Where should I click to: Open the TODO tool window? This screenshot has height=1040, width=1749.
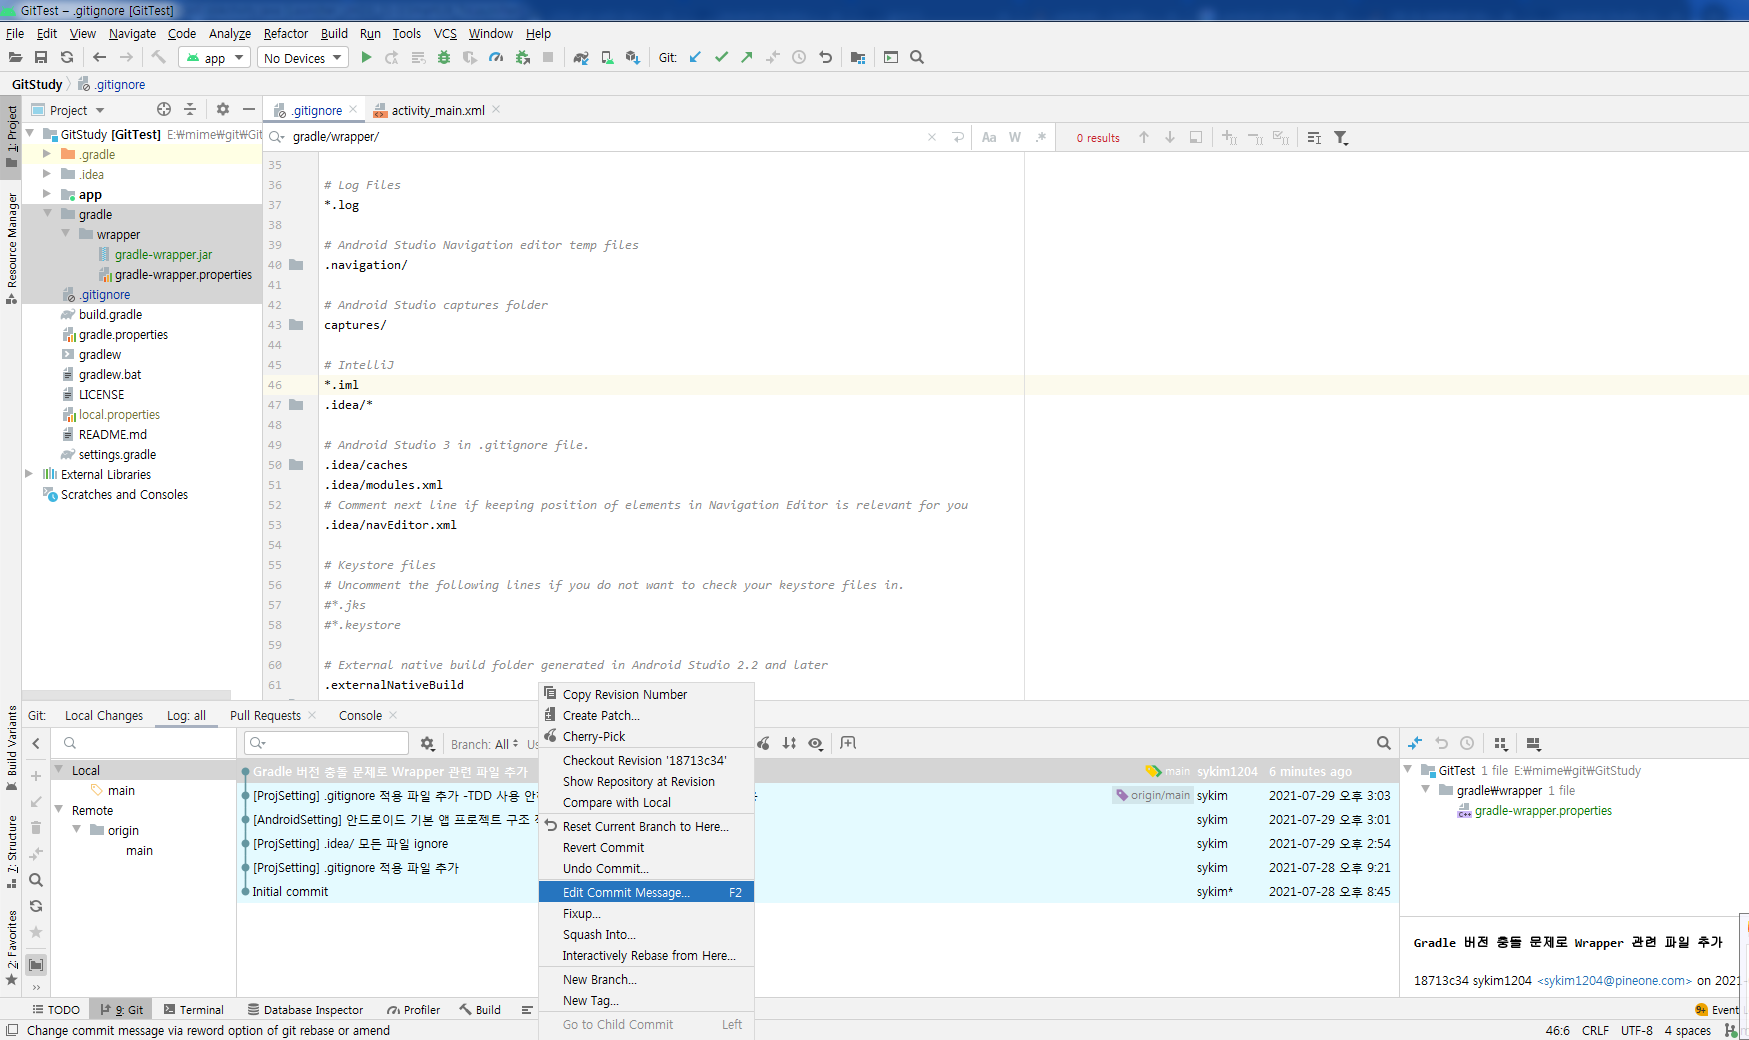[56, 1010]
